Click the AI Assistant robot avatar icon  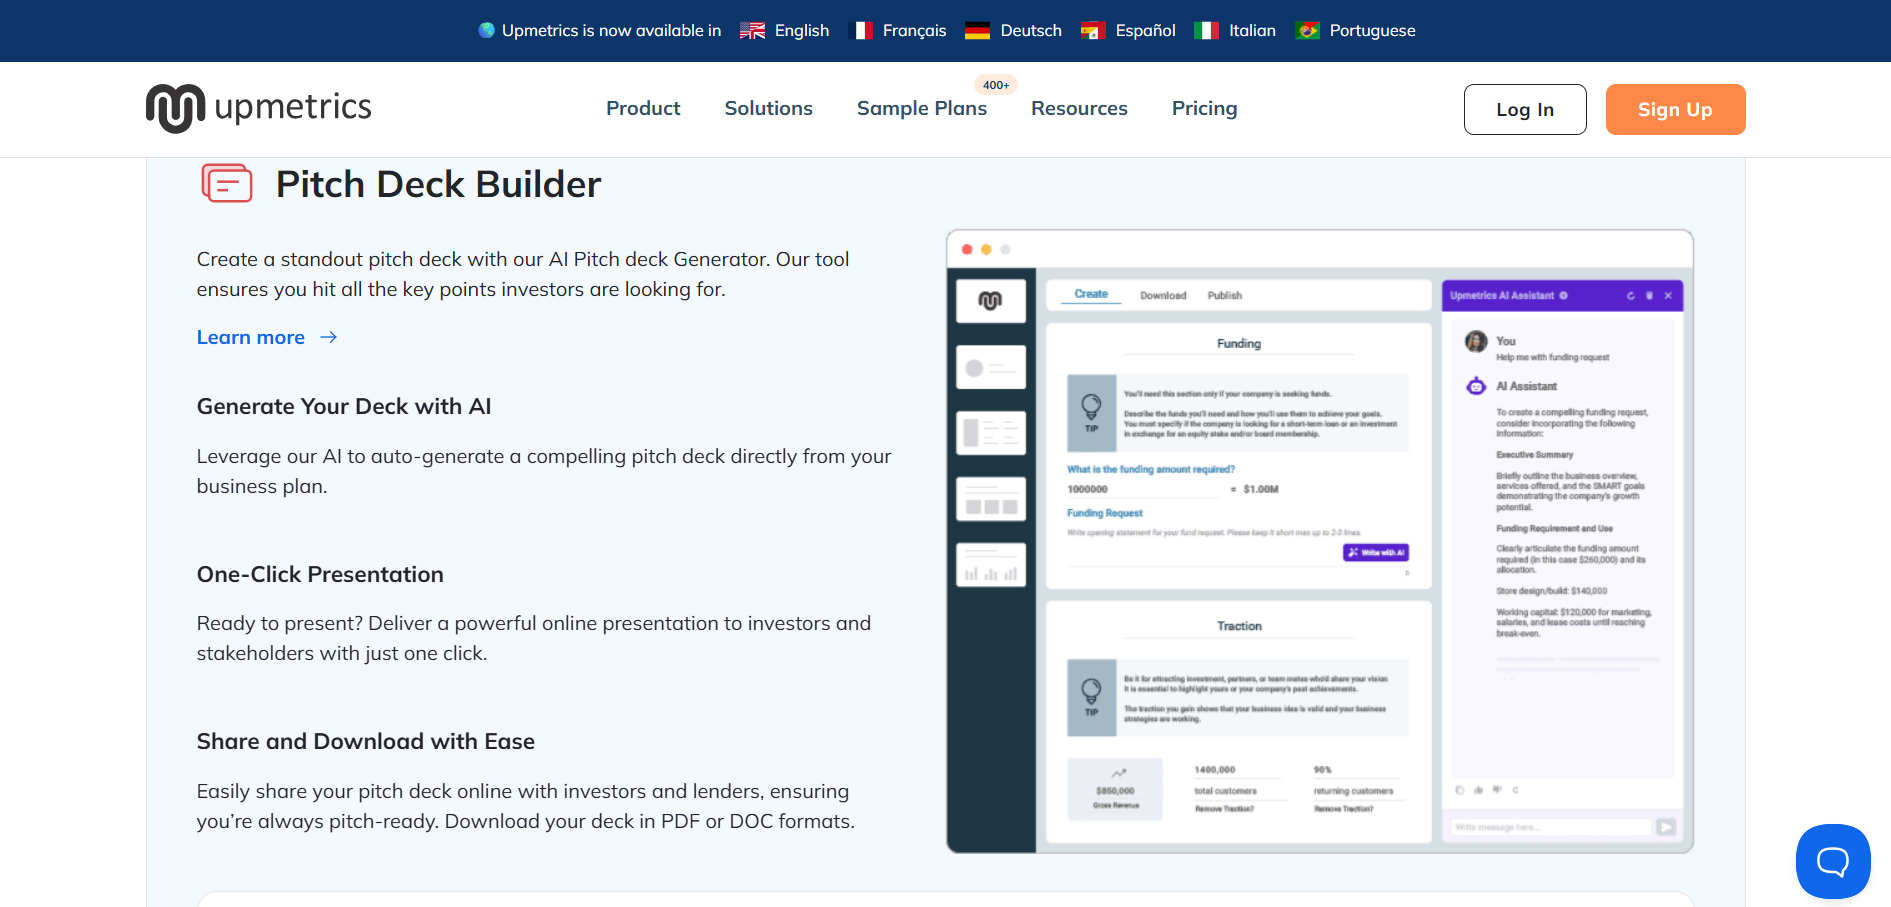coord(1475,386)
